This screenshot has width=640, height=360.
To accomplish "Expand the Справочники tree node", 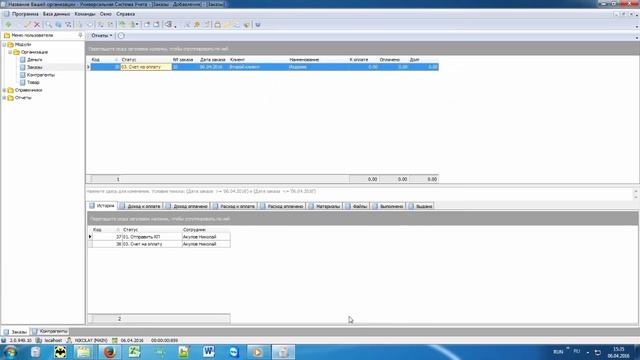I will 4,90.
